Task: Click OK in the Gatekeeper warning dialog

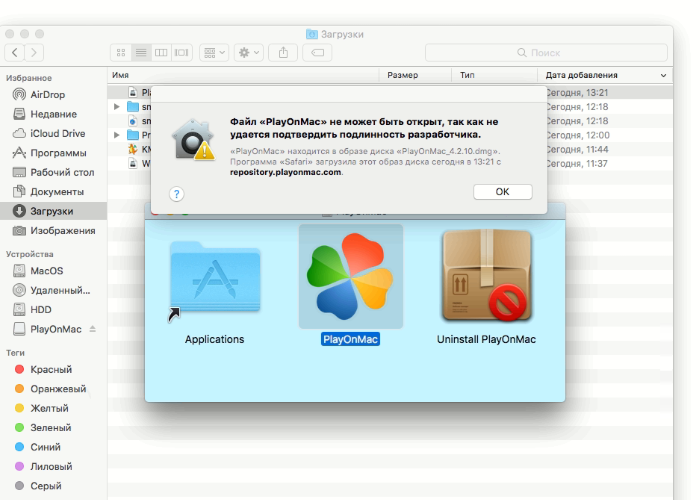Action: [502, 192]
